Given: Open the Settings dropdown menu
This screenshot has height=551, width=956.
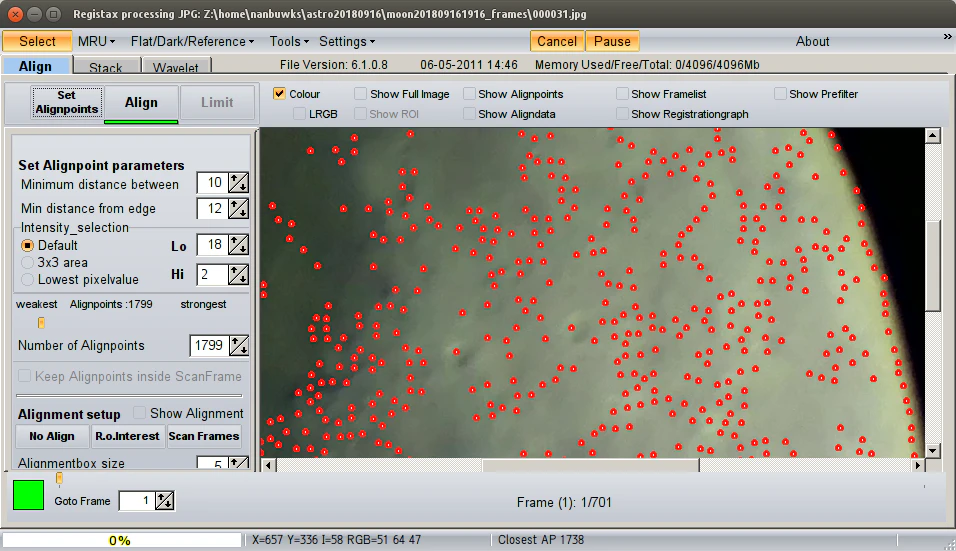Looking at the screenshot, I should 347,41.
